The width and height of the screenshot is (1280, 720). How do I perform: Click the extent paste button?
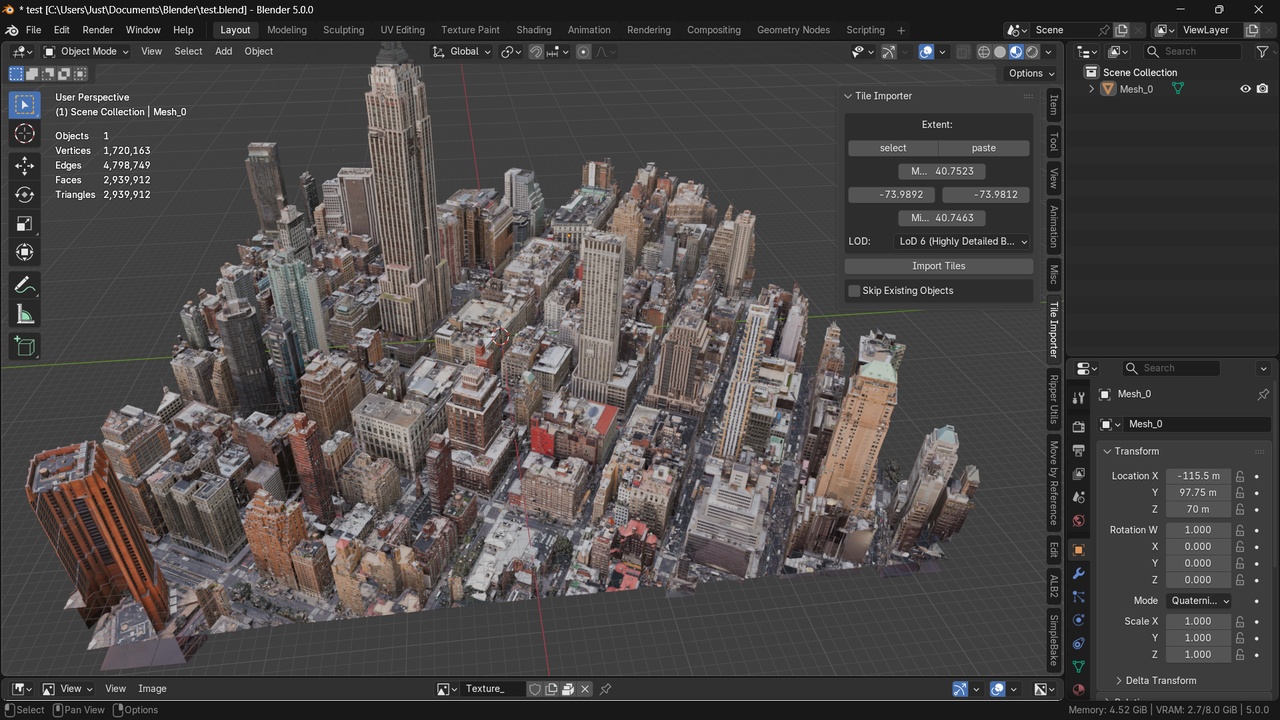pos(984,148)
